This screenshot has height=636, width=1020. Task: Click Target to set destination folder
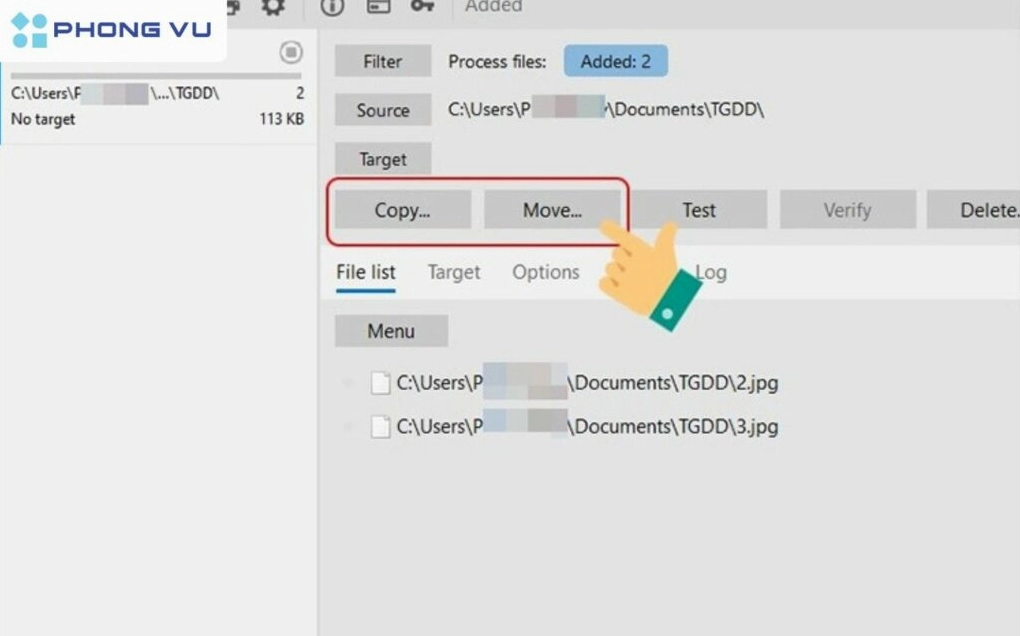(382, 159)
